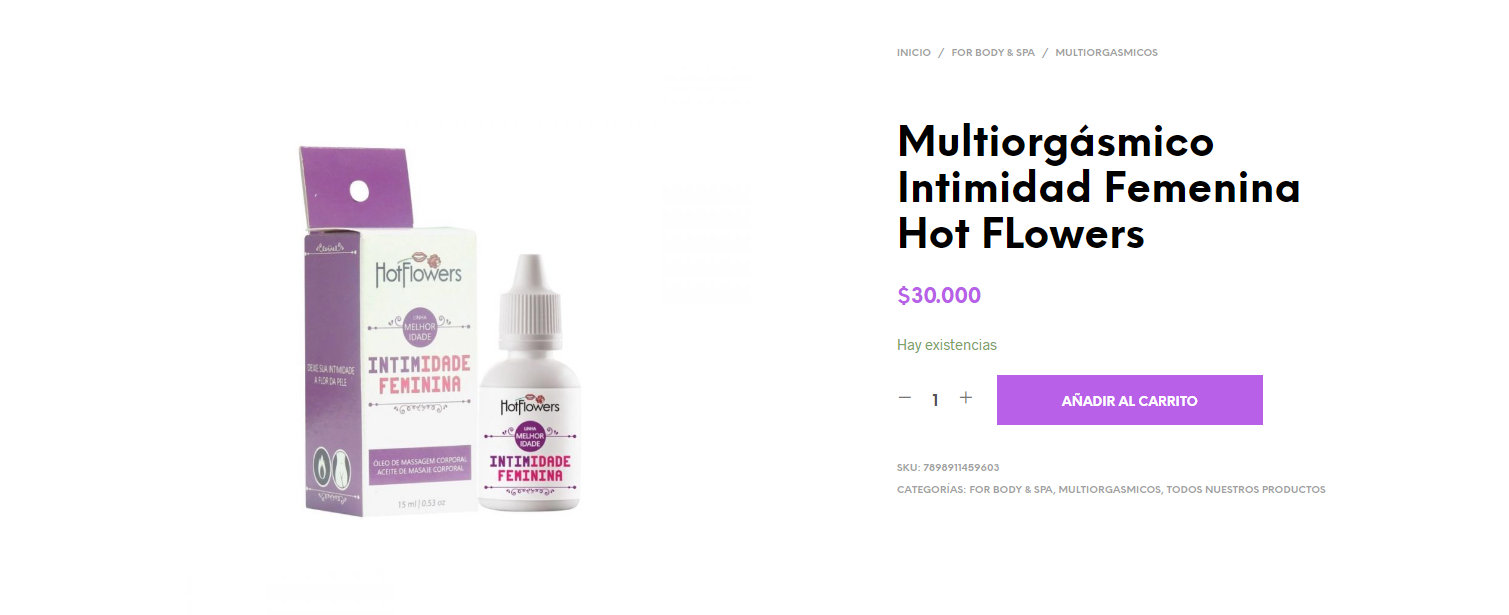
Task: Open MULTIORGASMICOS in the Categorías line
Action: click(1110, 490)
